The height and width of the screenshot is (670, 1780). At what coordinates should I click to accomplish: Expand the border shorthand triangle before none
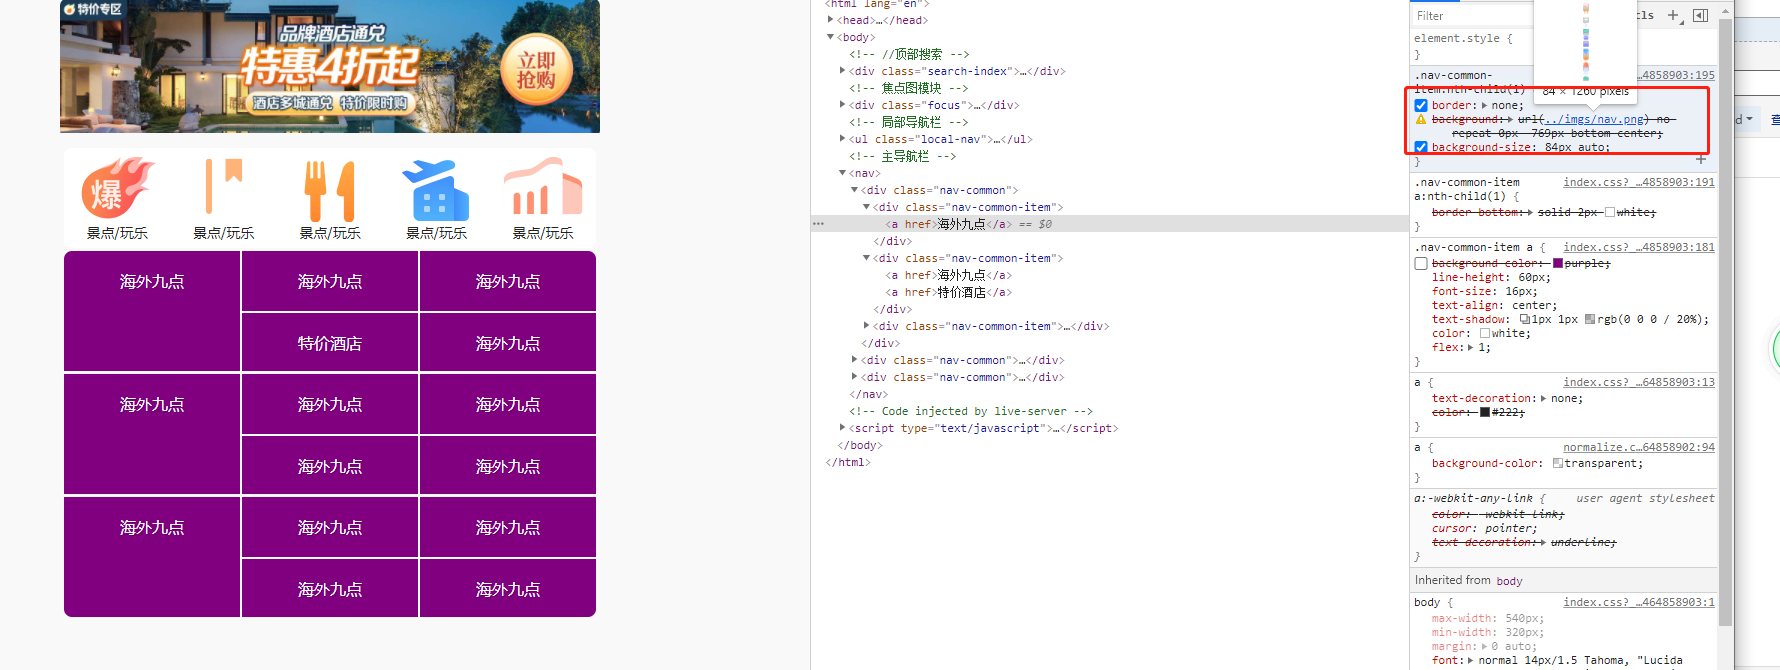pyautogui.click(x=1484, y=105)
